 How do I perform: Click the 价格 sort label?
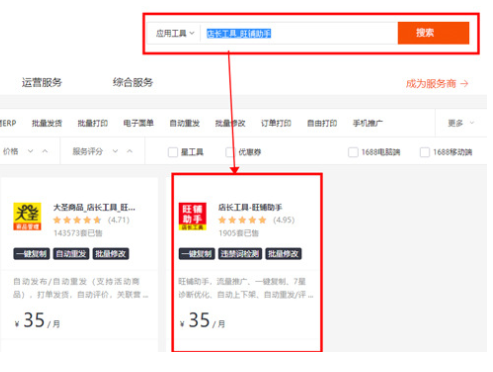10,152
